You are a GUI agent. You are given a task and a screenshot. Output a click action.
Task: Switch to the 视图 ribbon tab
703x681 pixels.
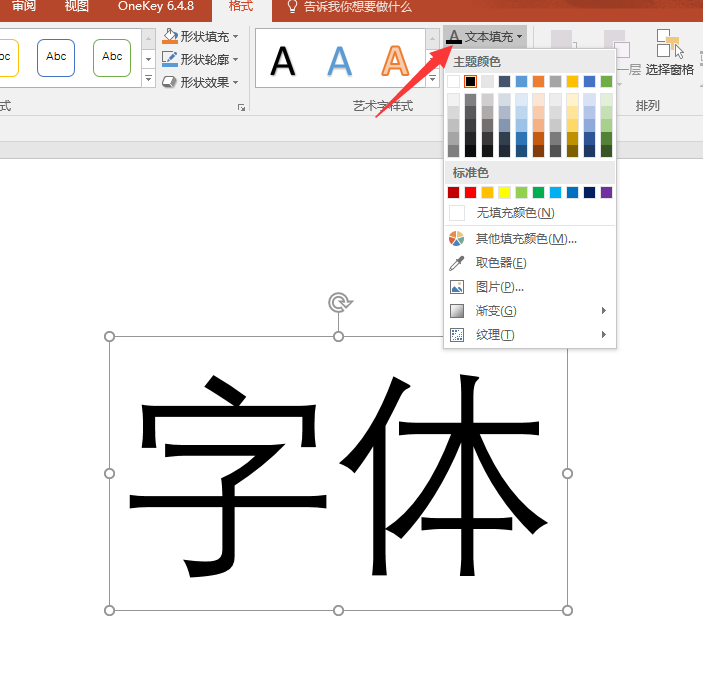[x=77, y=6]
